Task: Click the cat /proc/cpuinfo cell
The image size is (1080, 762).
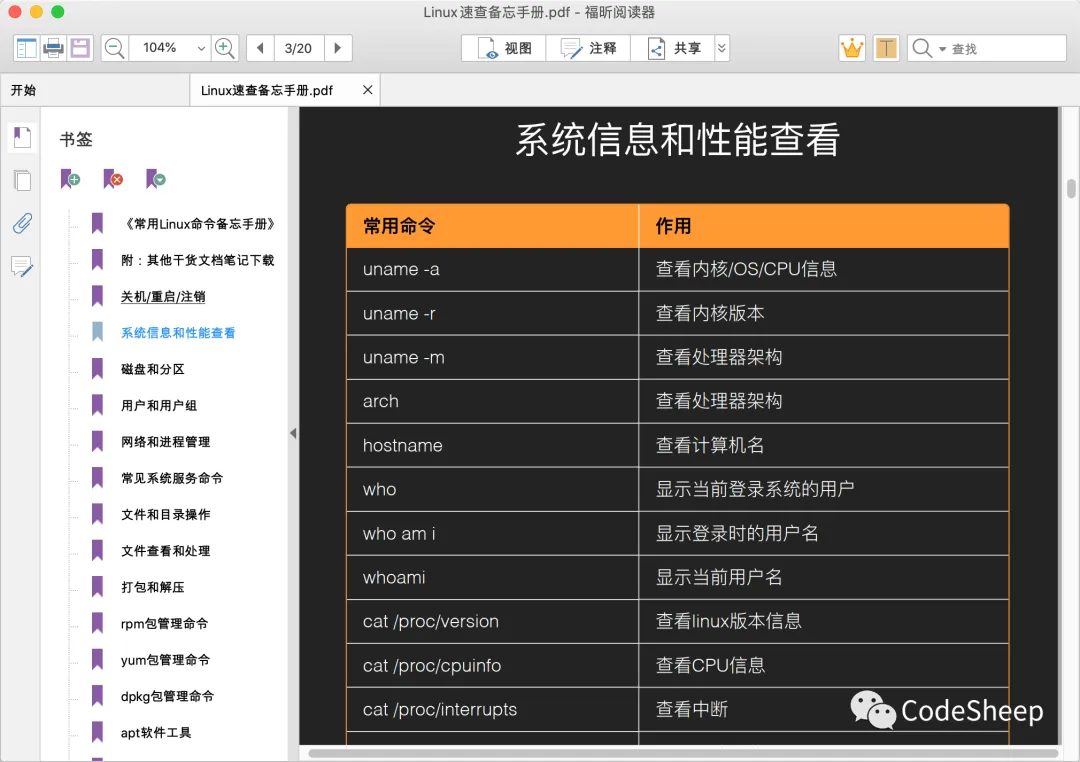Action: [x=492, y=666]
